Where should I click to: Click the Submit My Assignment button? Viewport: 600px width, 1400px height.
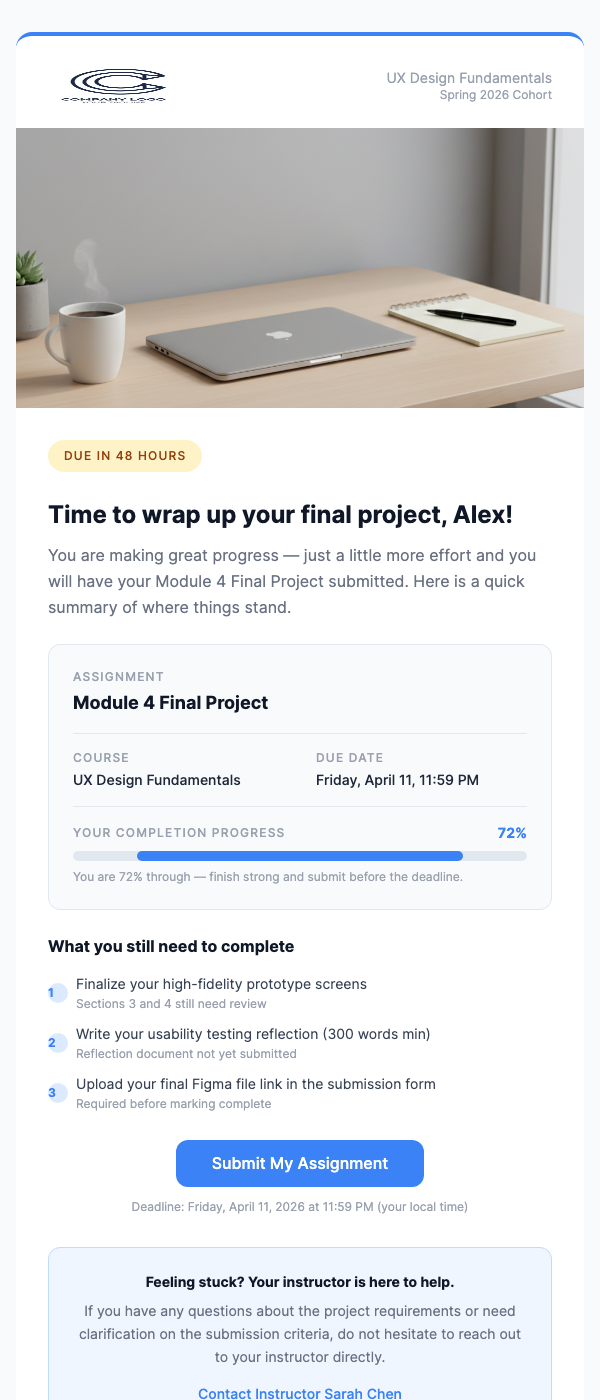(x=300, y=1163)
